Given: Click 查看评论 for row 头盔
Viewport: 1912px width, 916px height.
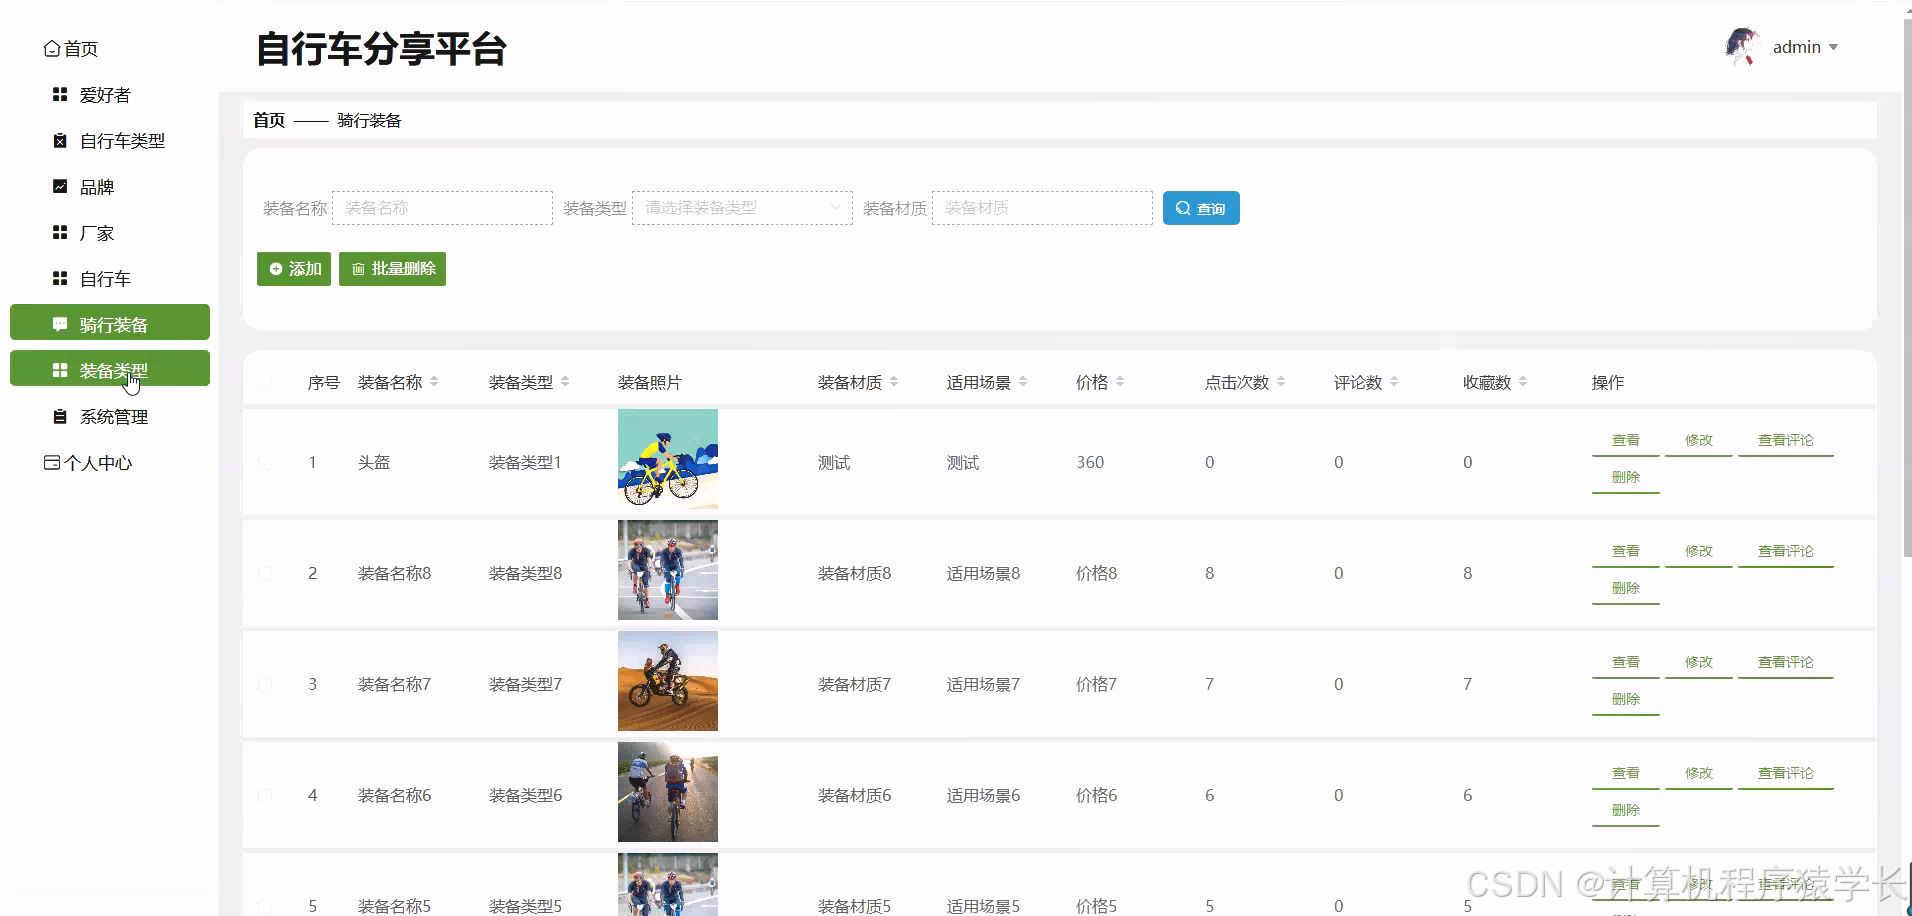Looking at the screenshot, I should tap(1786, 441).
